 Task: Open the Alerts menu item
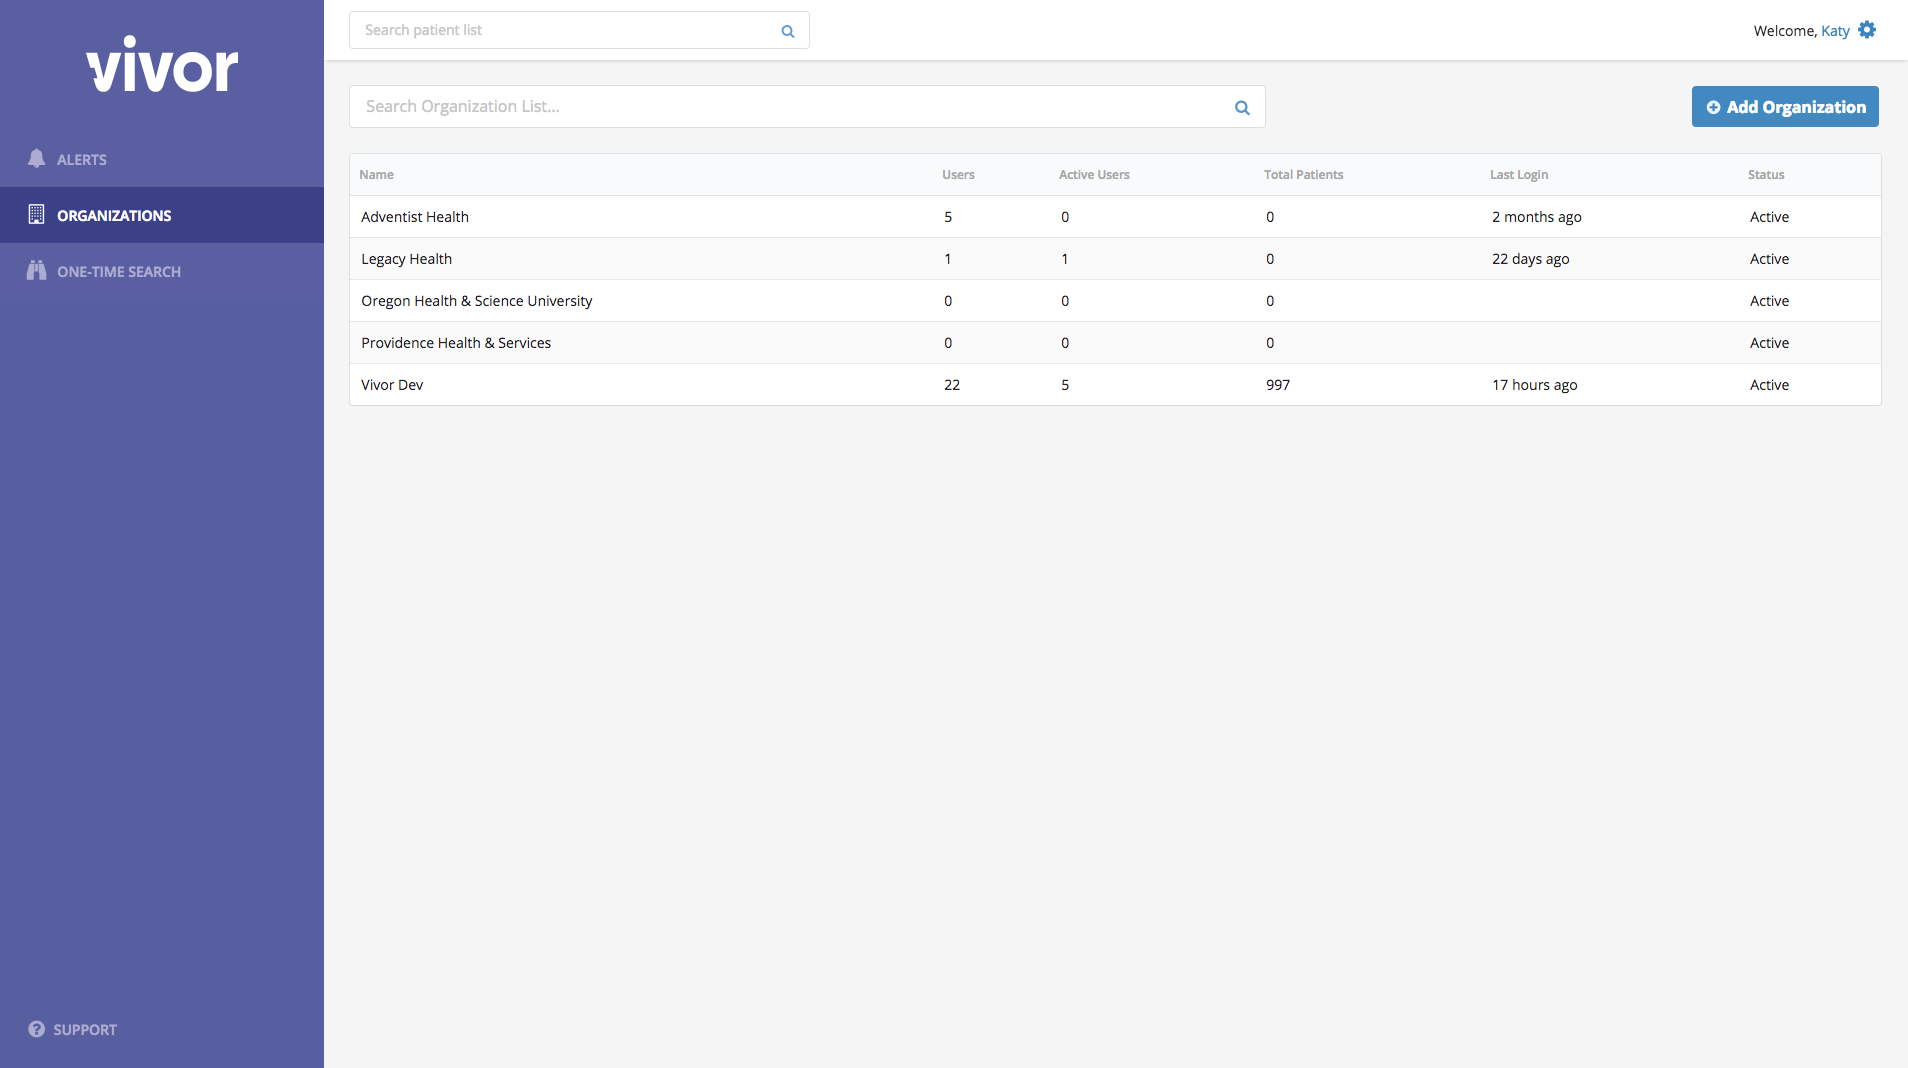[162, 159]
